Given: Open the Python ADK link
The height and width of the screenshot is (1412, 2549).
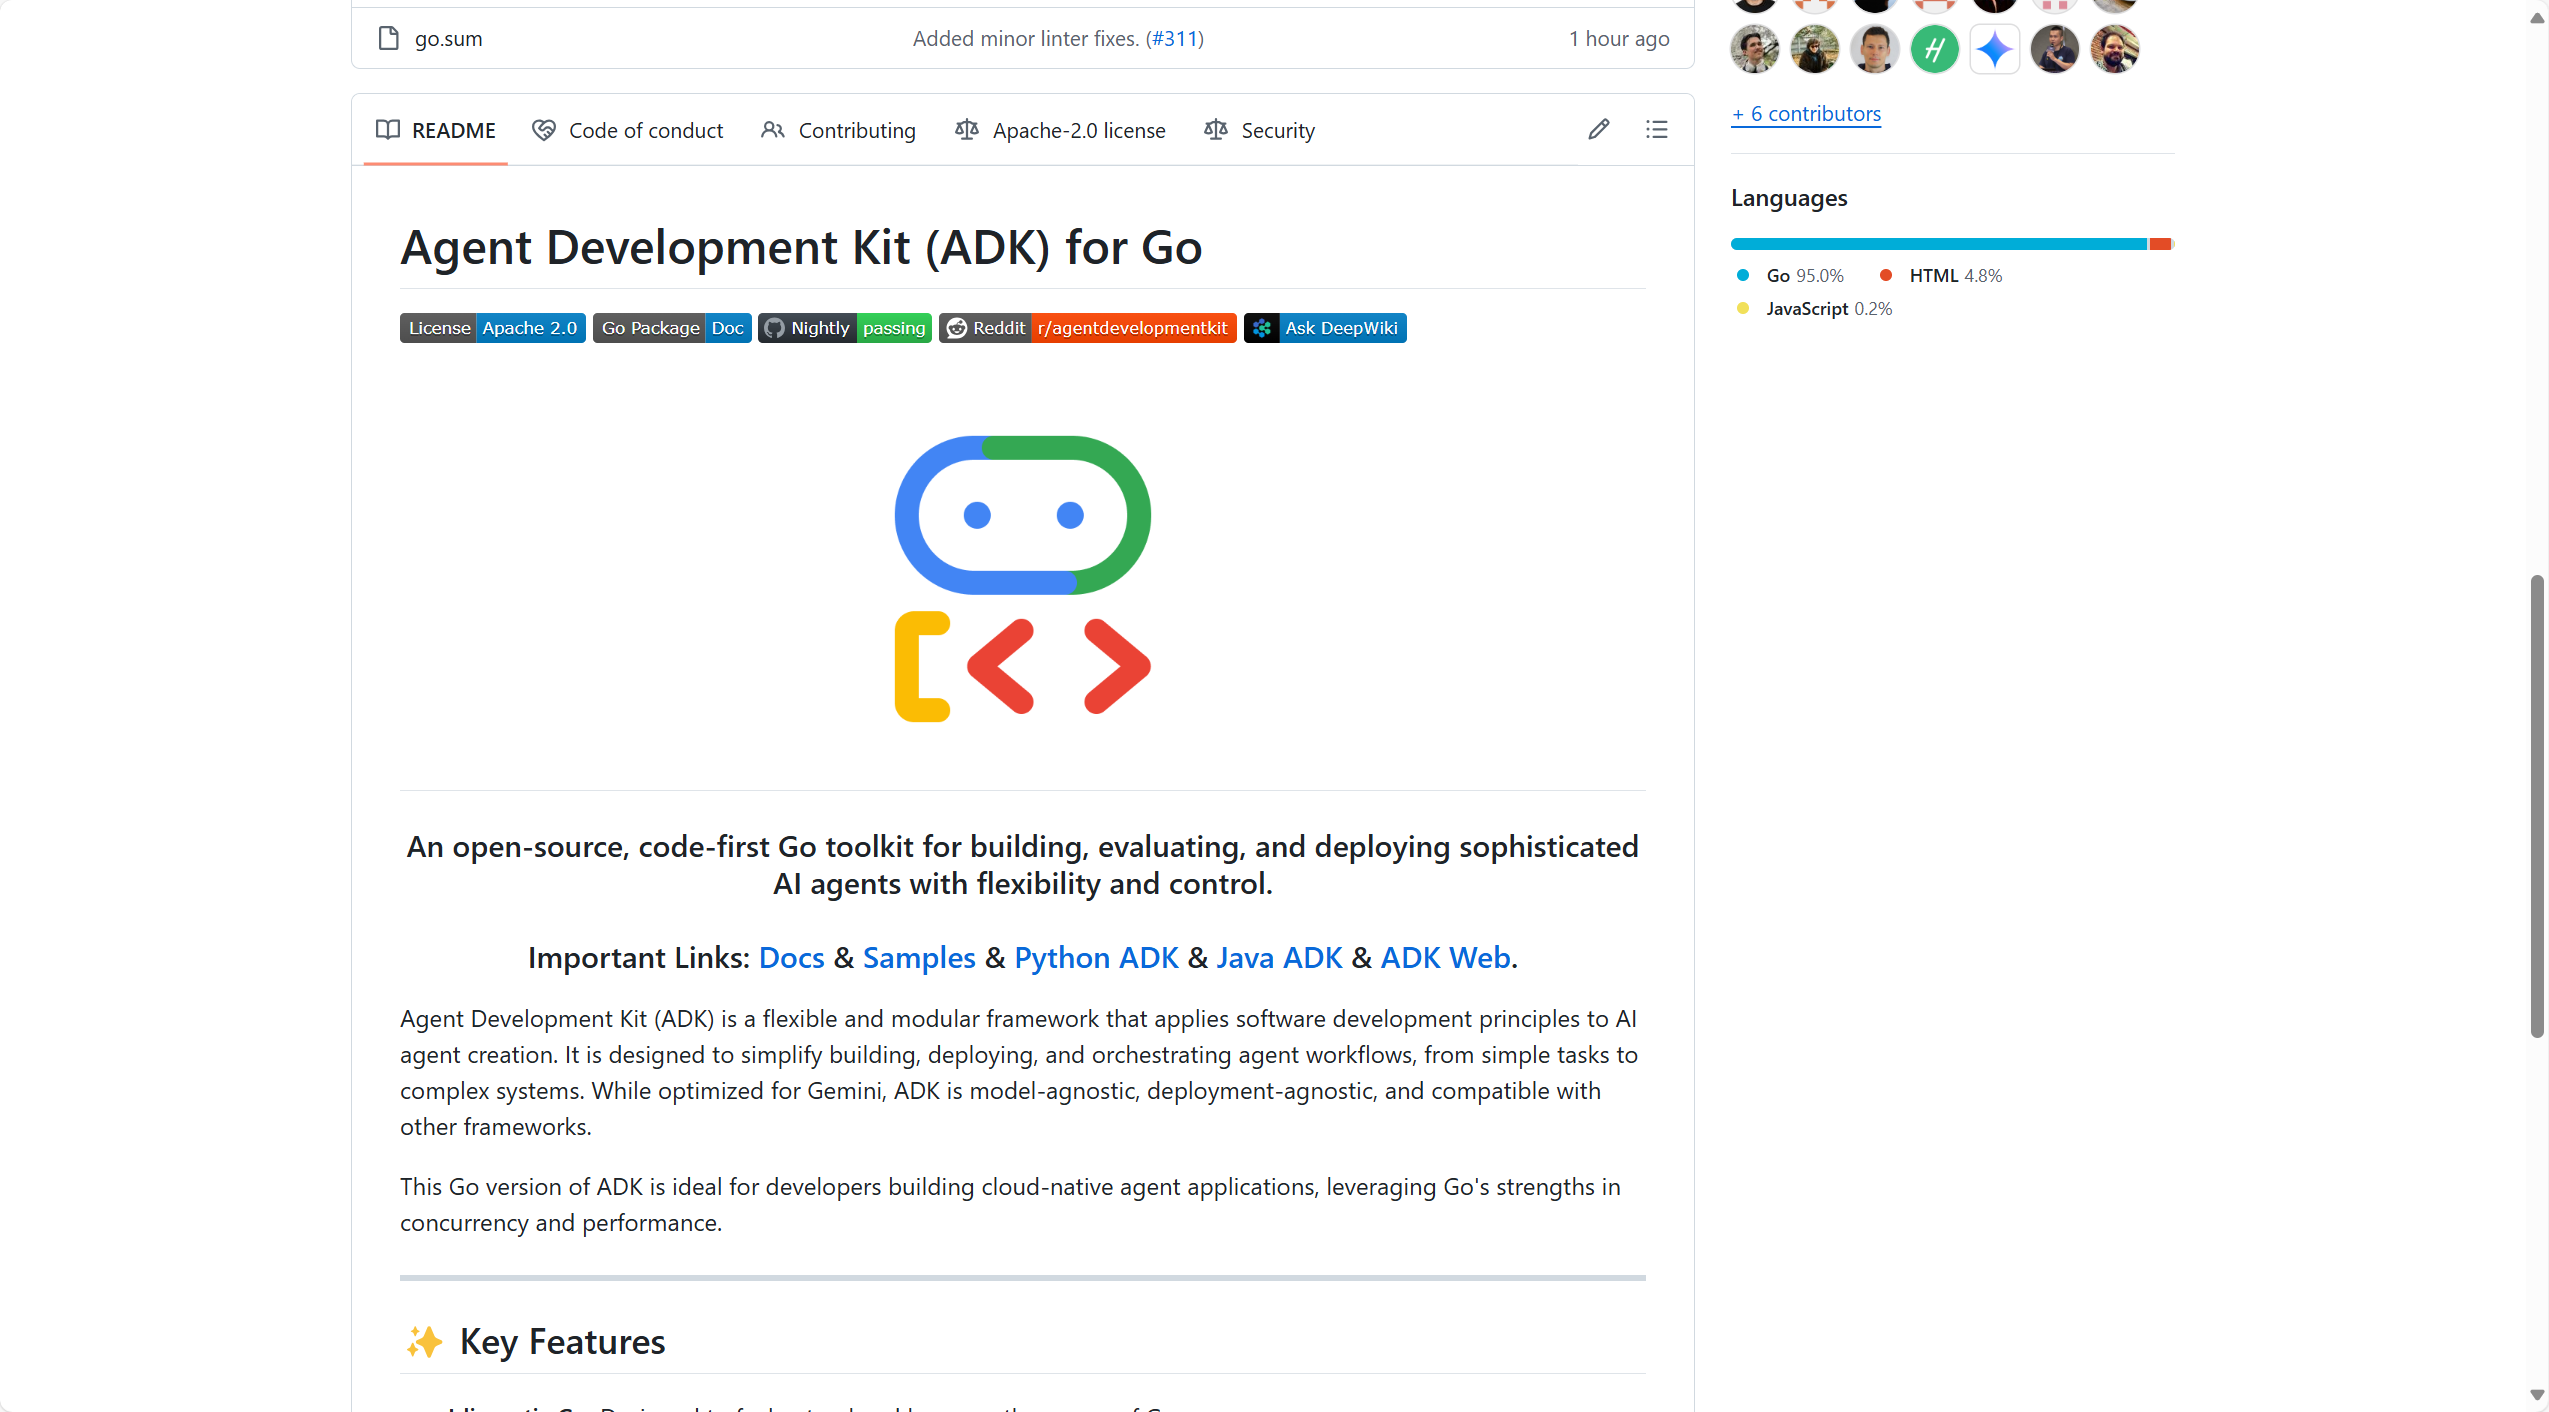Looking at the screenshot, I should (x=1096, y=957).
